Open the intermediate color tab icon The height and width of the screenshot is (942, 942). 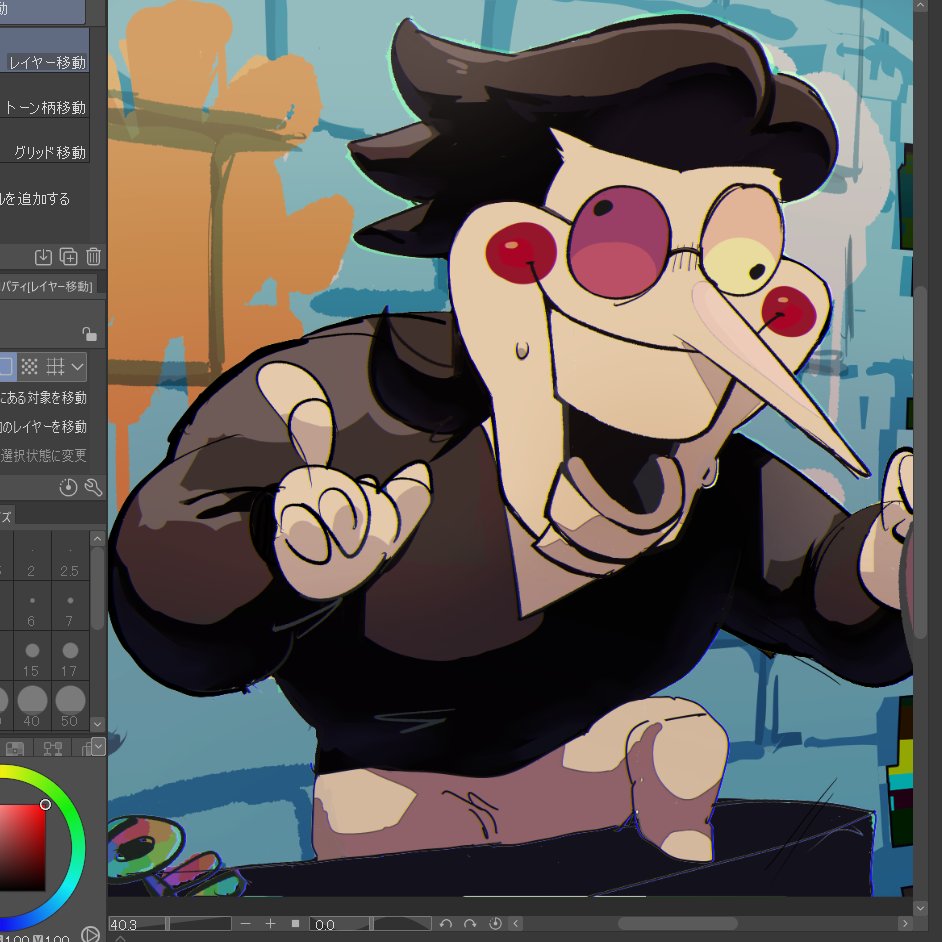point(53,748)
